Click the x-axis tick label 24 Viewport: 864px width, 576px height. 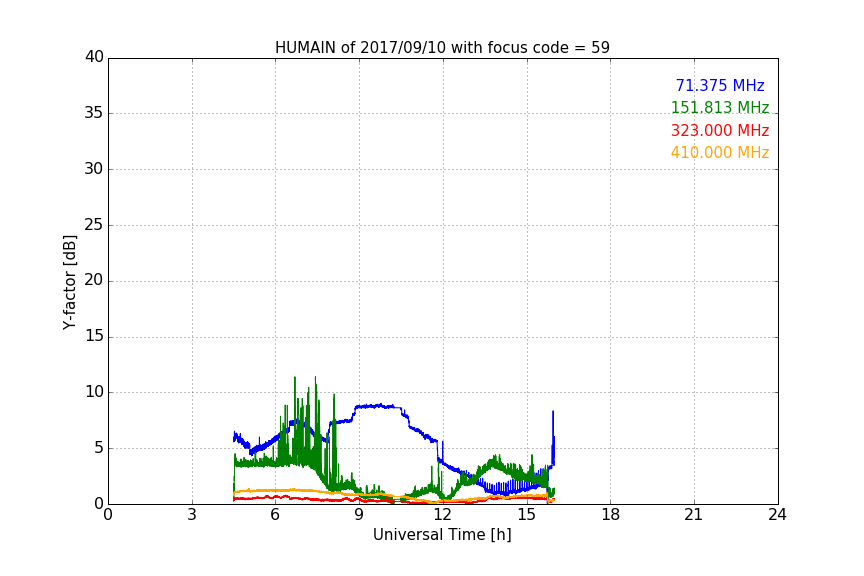coord(777,515)
